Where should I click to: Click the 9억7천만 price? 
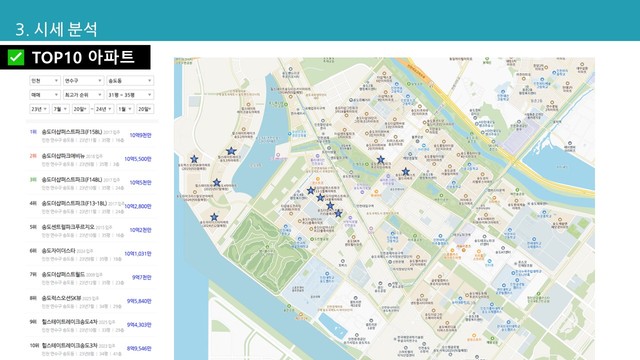142,277
